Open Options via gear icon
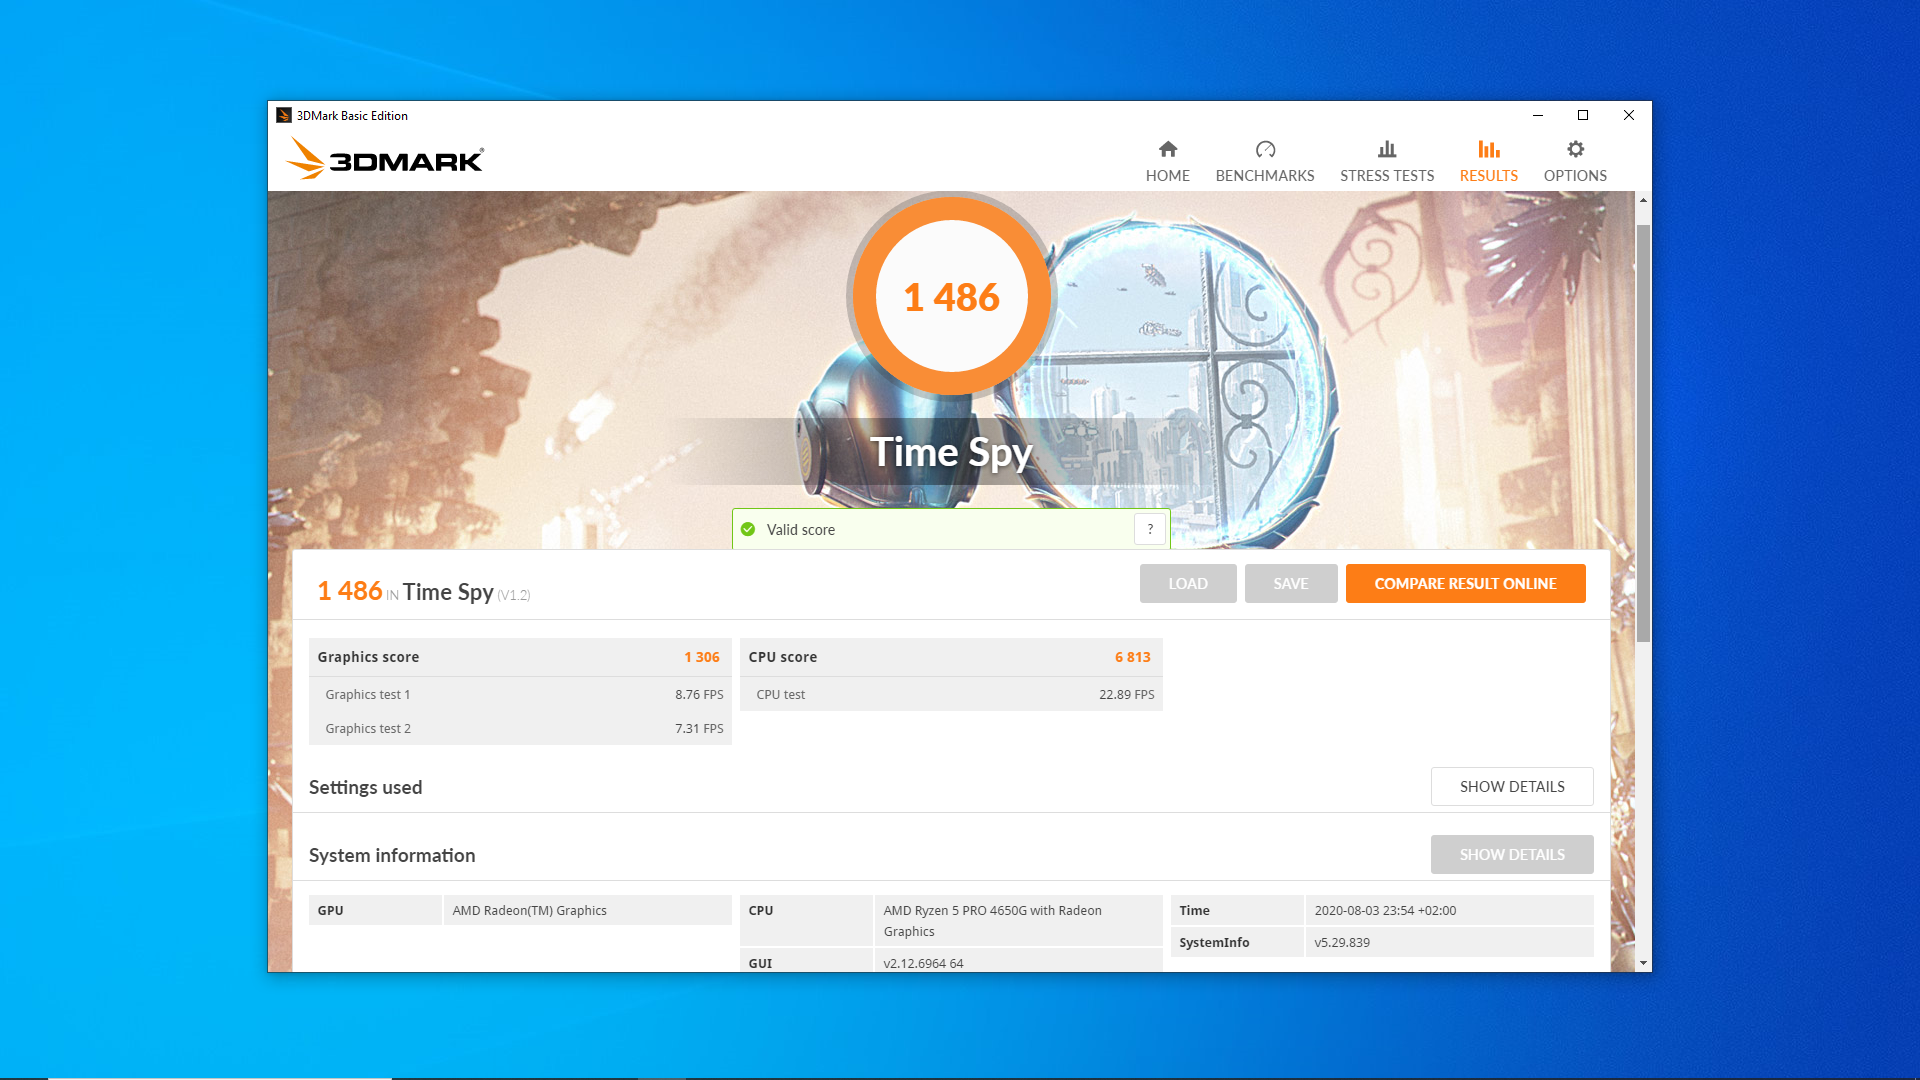The height and width of the screenshot is (1080, 1920). click(1575, 149)
